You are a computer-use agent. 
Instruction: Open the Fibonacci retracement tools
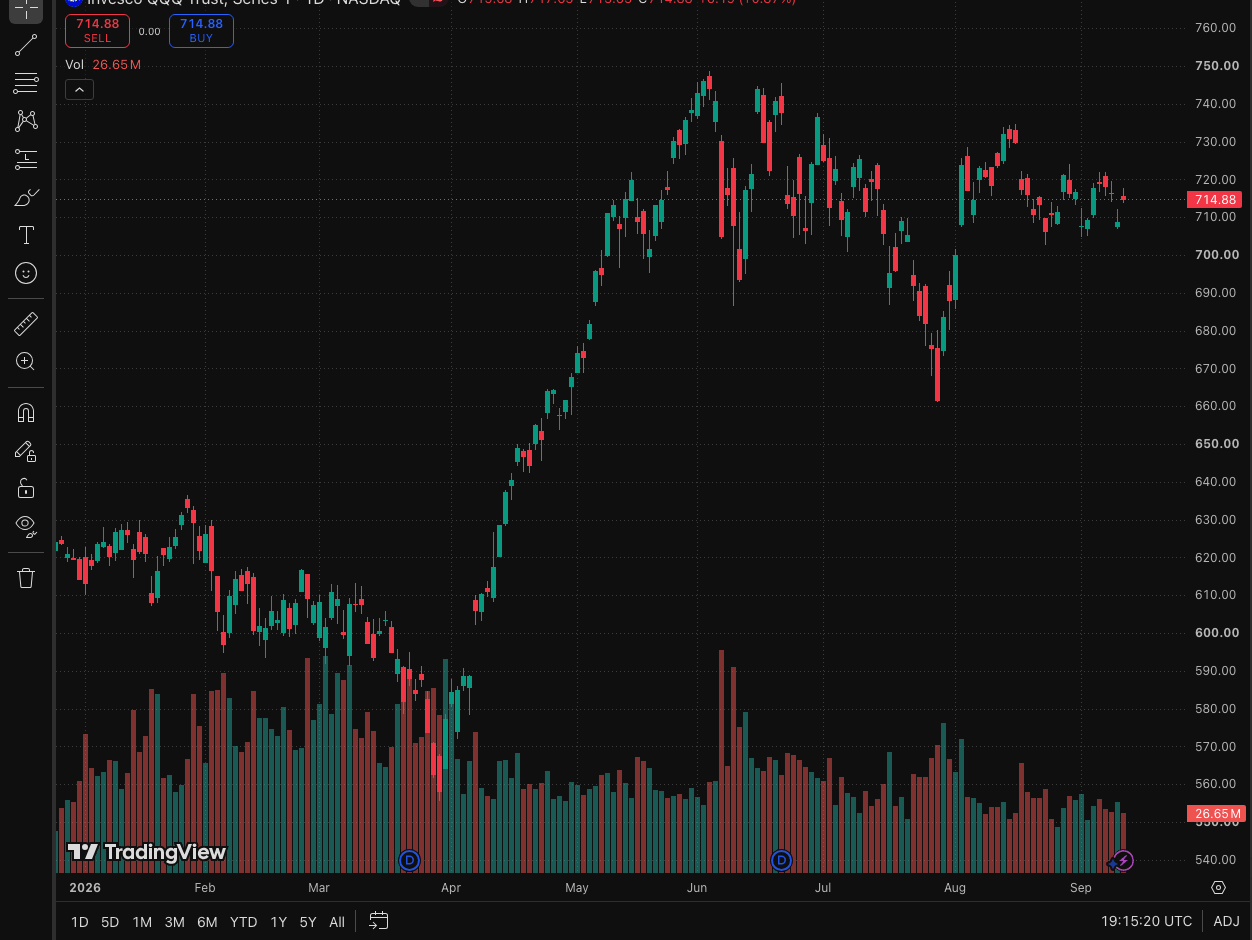(26, 83)
